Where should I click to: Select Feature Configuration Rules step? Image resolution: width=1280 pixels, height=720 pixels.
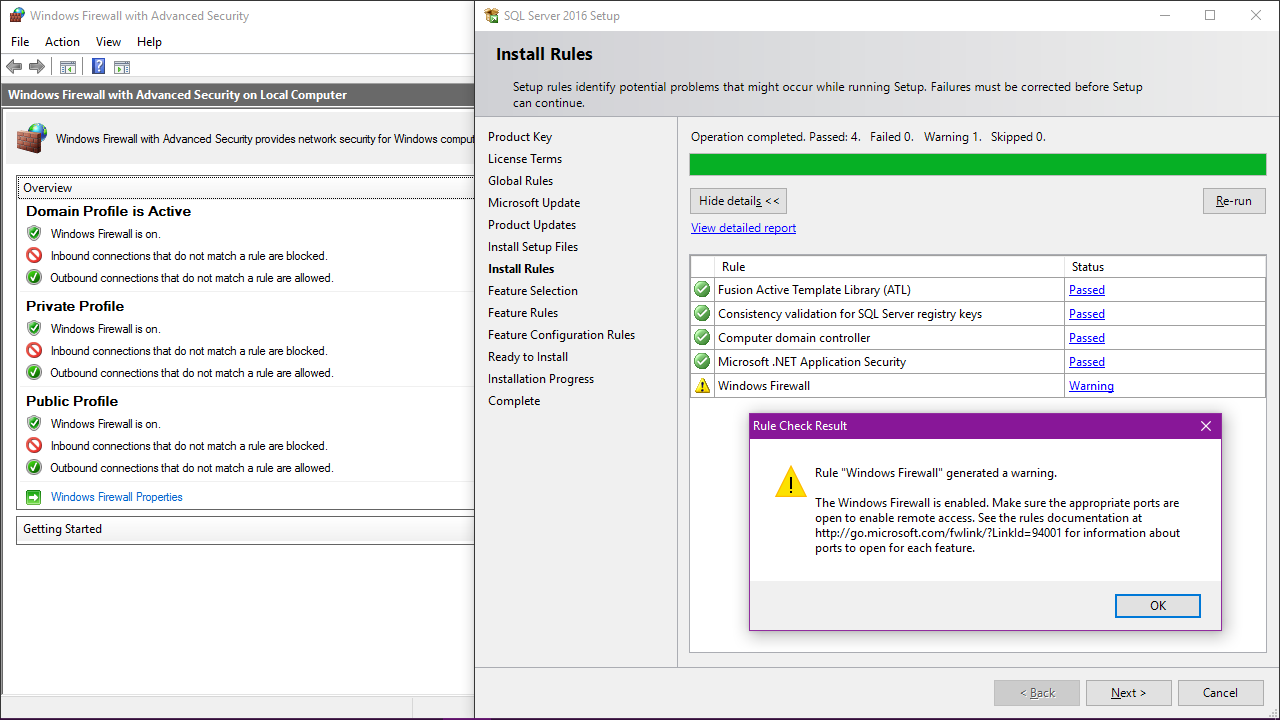point(561,335)
